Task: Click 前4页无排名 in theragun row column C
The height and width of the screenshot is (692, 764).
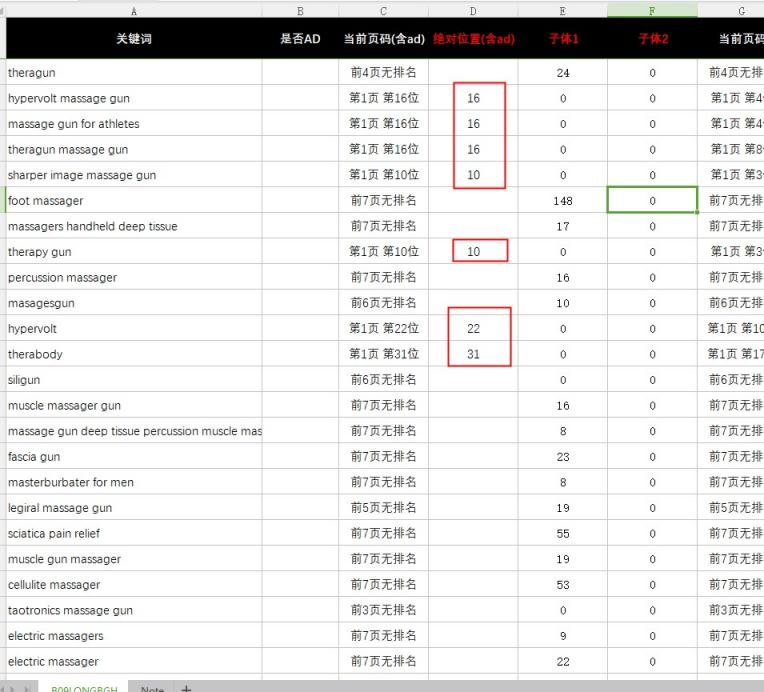Action: coord(383,73)
